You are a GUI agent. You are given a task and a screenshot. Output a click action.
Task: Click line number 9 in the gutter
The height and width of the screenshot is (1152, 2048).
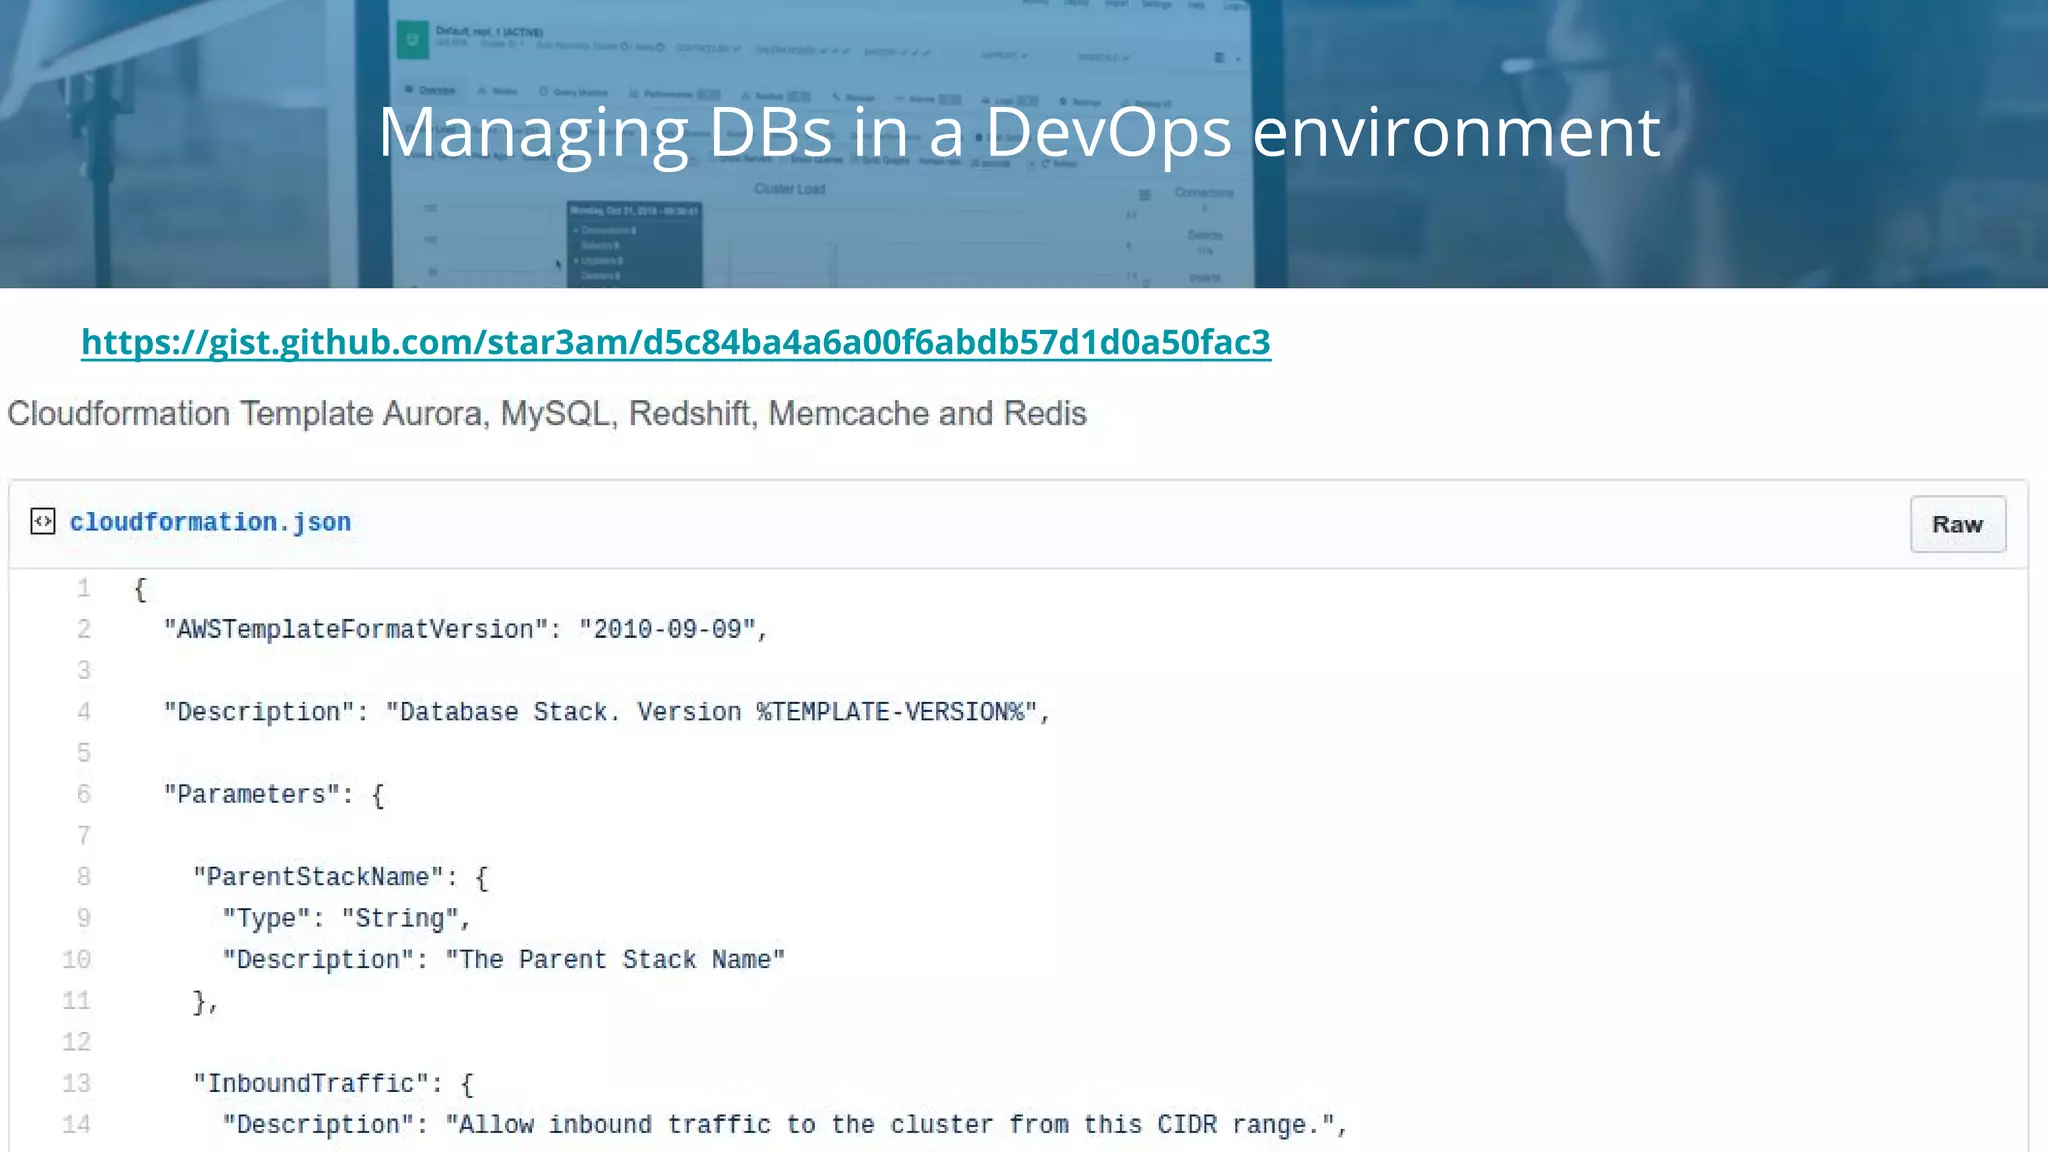click(84, 917)
